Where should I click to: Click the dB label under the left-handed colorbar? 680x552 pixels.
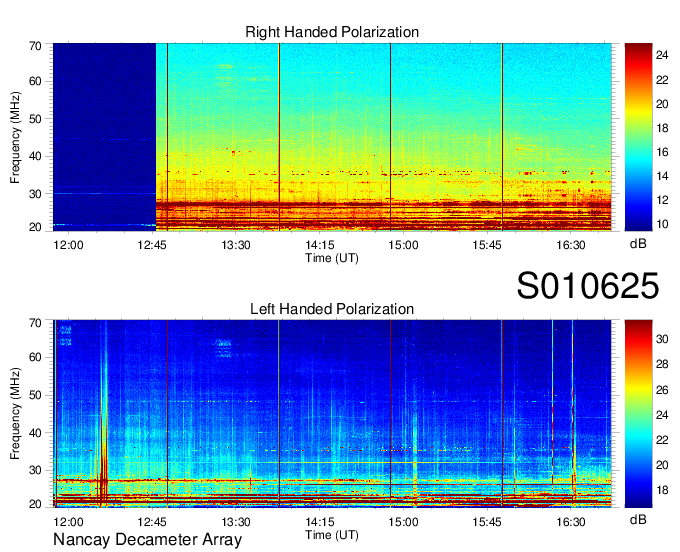[x=638, y=519]
